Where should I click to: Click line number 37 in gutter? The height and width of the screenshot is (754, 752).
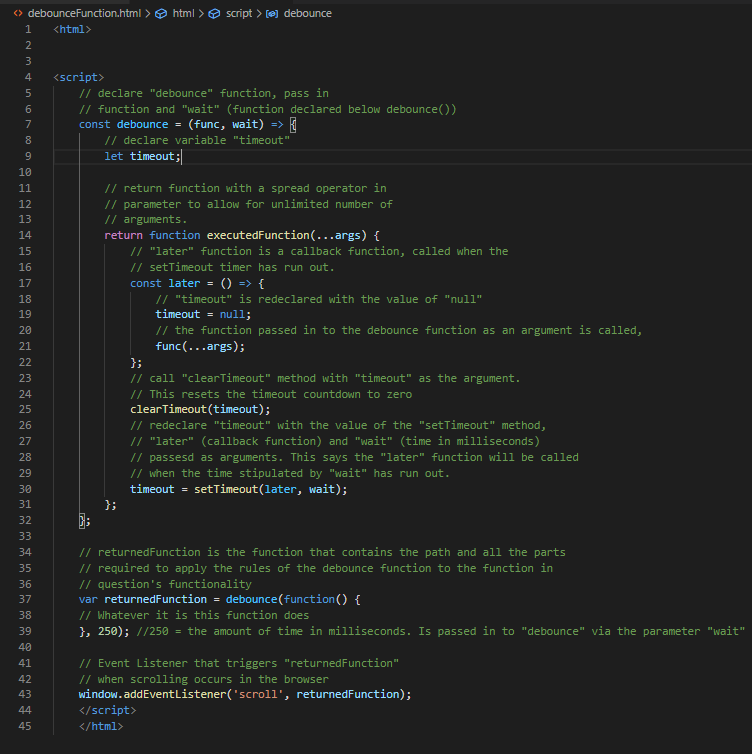25,599
